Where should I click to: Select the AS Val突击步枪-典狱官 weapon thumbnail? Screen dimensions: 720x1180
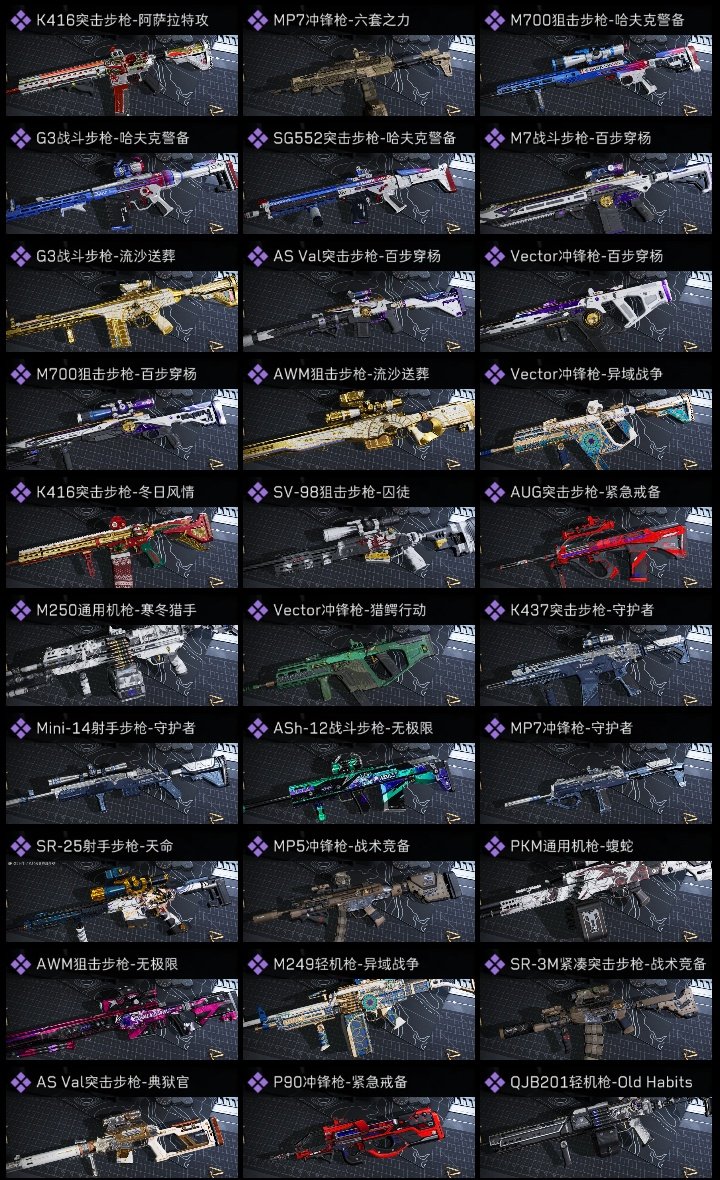click(122, 1137)
